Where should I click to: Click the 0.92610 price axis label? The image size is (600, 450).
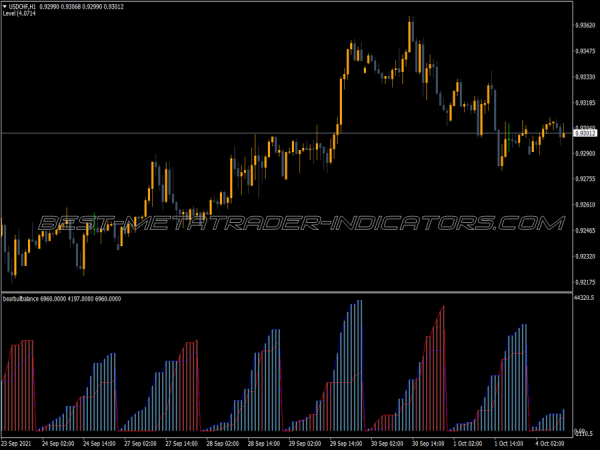585,205
